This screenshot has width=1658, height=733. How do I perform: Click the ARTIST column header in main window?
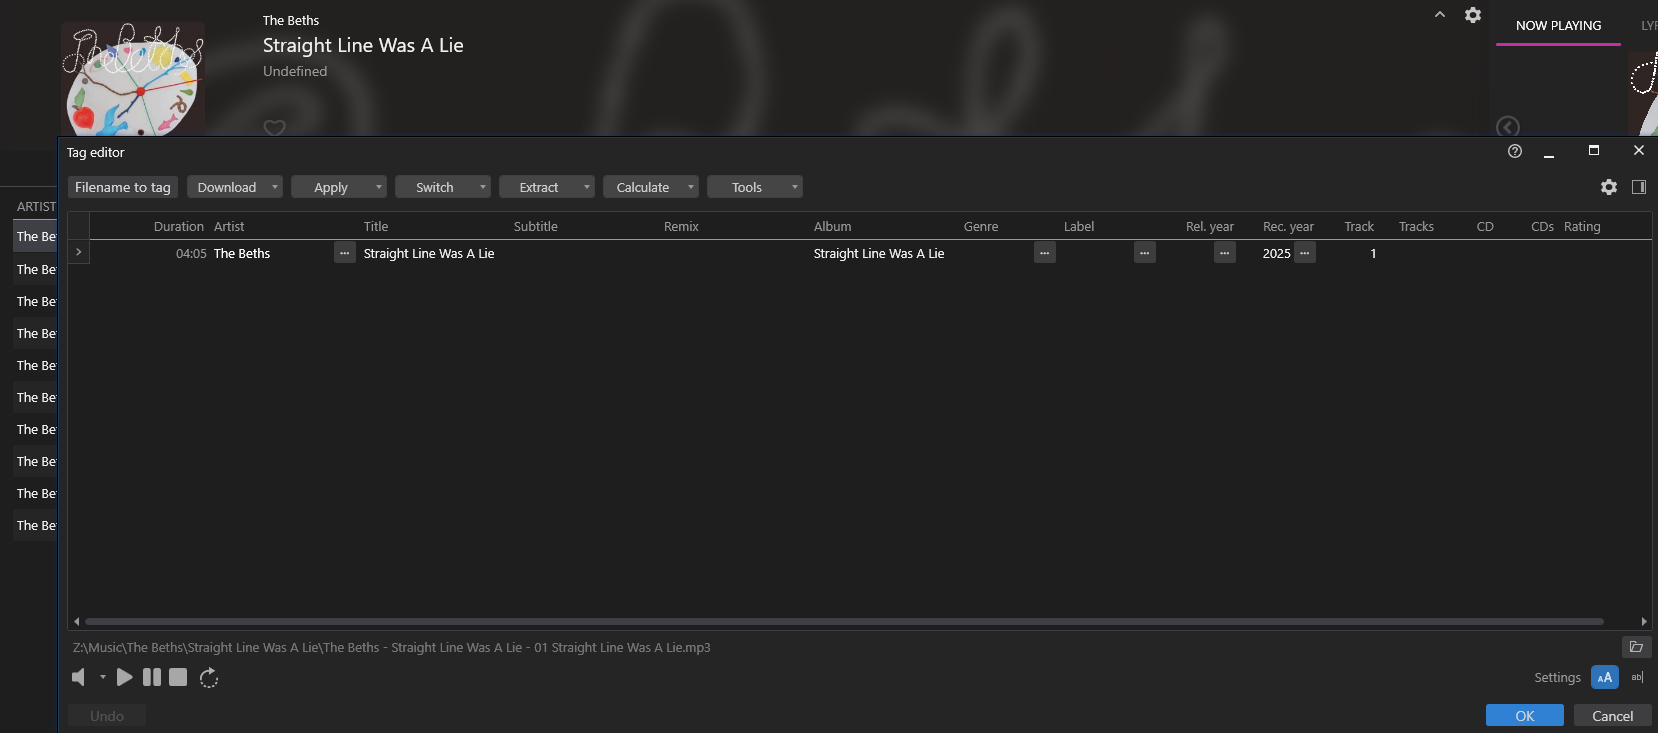pyautogui.click(x=36, y=206)
